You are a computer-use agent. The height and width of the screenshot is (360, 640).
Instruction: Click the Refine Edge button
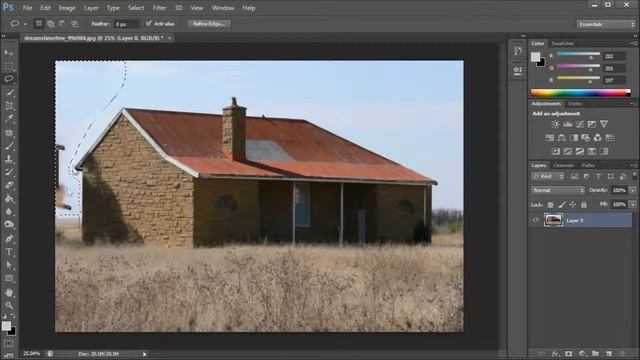coord(209,24)
